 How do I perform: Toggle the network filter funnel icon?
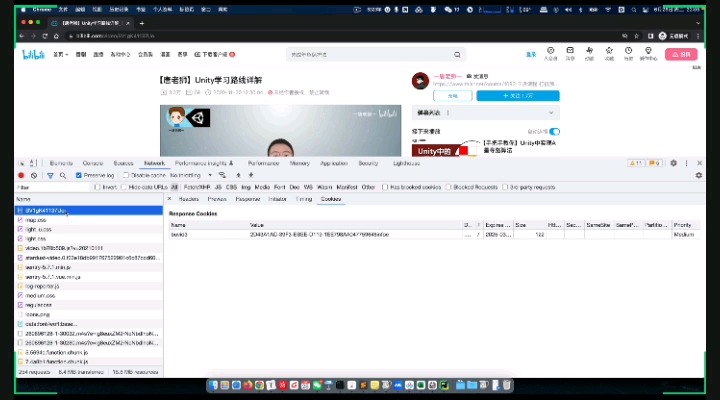point(51,175)
